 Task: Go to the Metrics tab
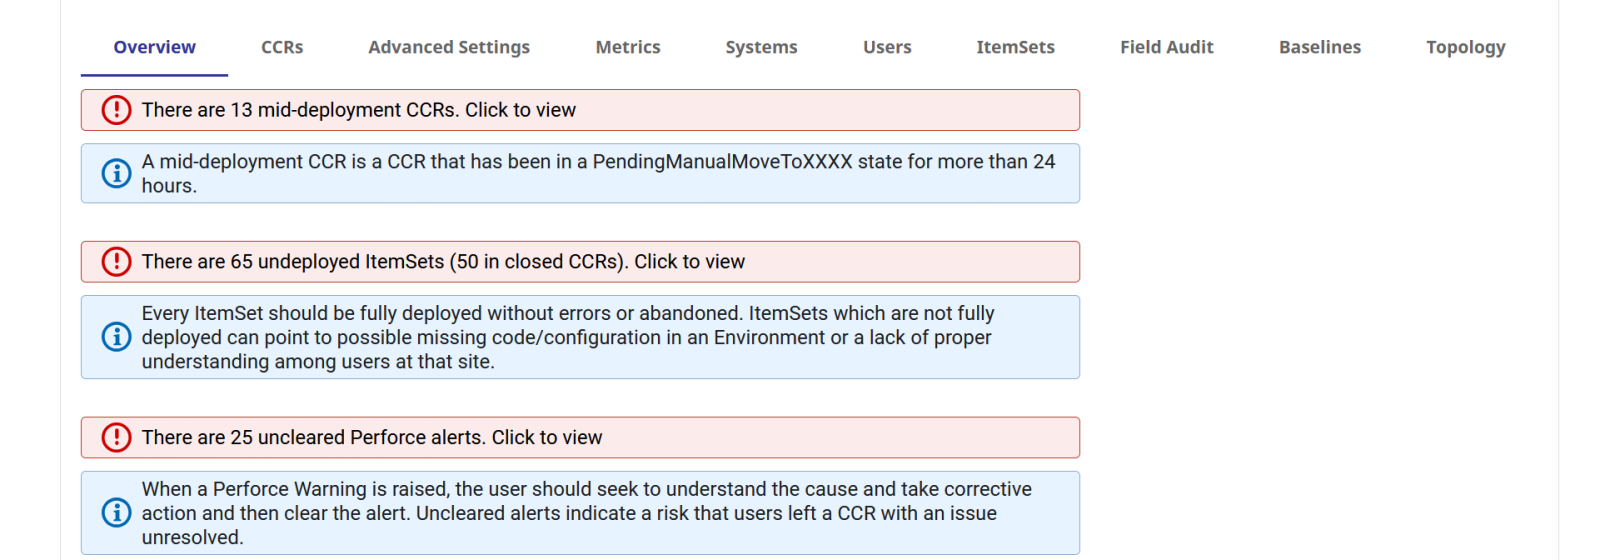pyautogui.click(x=628, y=47)
